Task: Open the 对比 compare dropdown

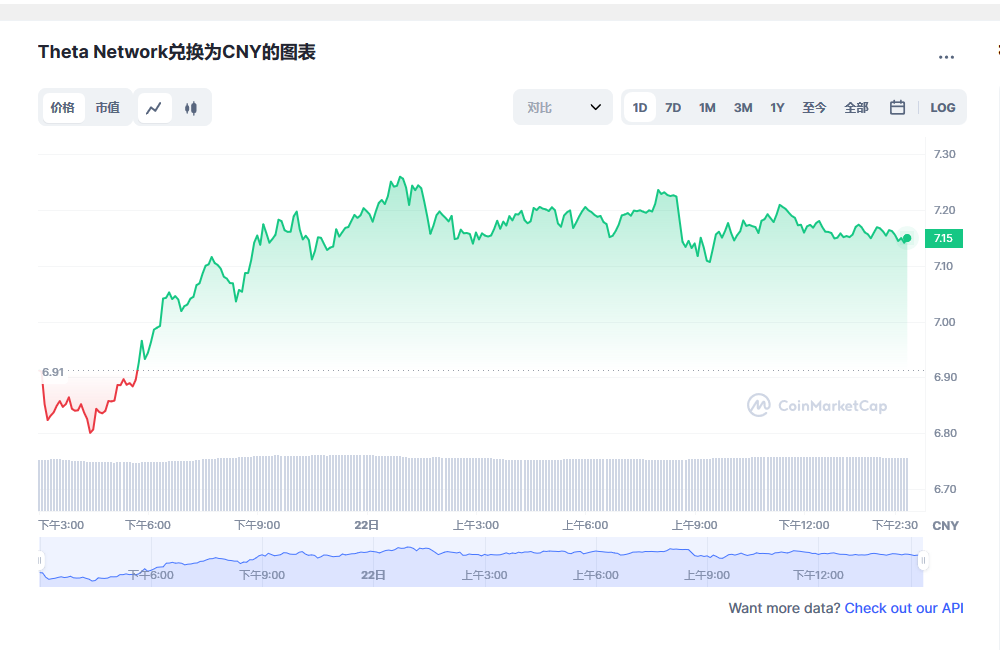Action: pyautogui.click(x=563, y=107)
